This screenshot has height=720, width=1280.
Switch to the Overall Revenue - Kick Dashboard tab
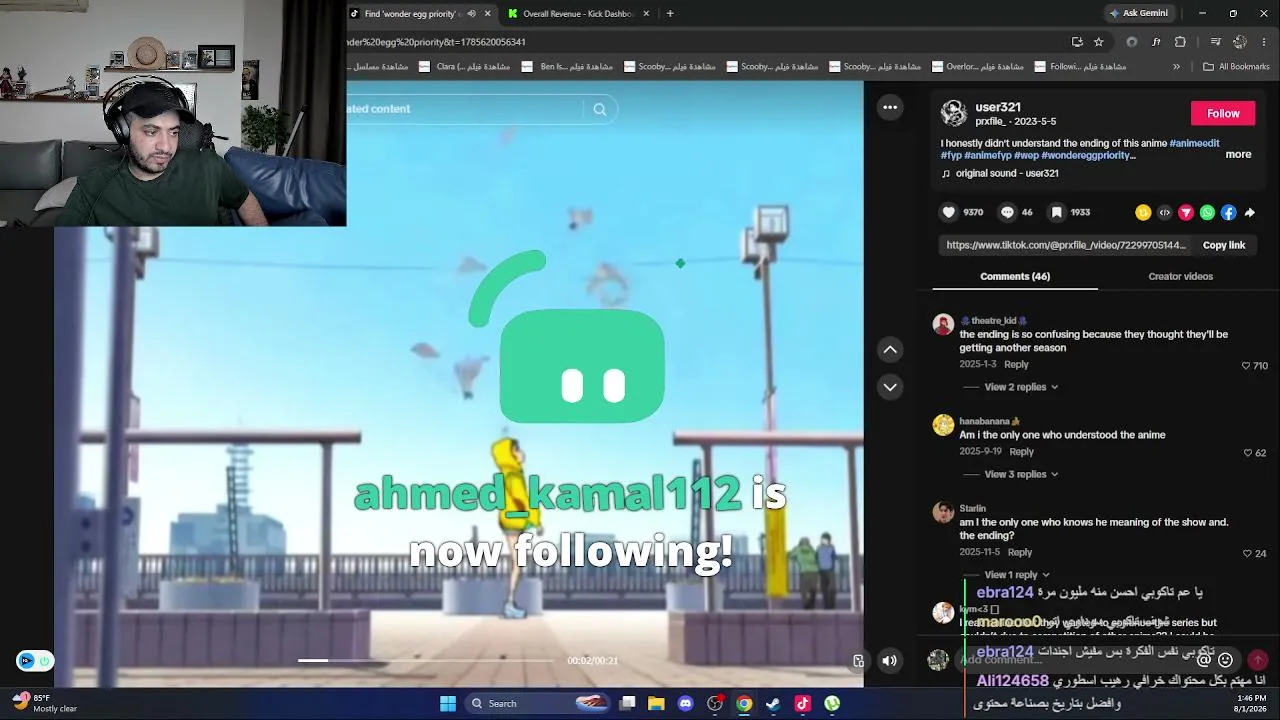[x=578, y=14]
